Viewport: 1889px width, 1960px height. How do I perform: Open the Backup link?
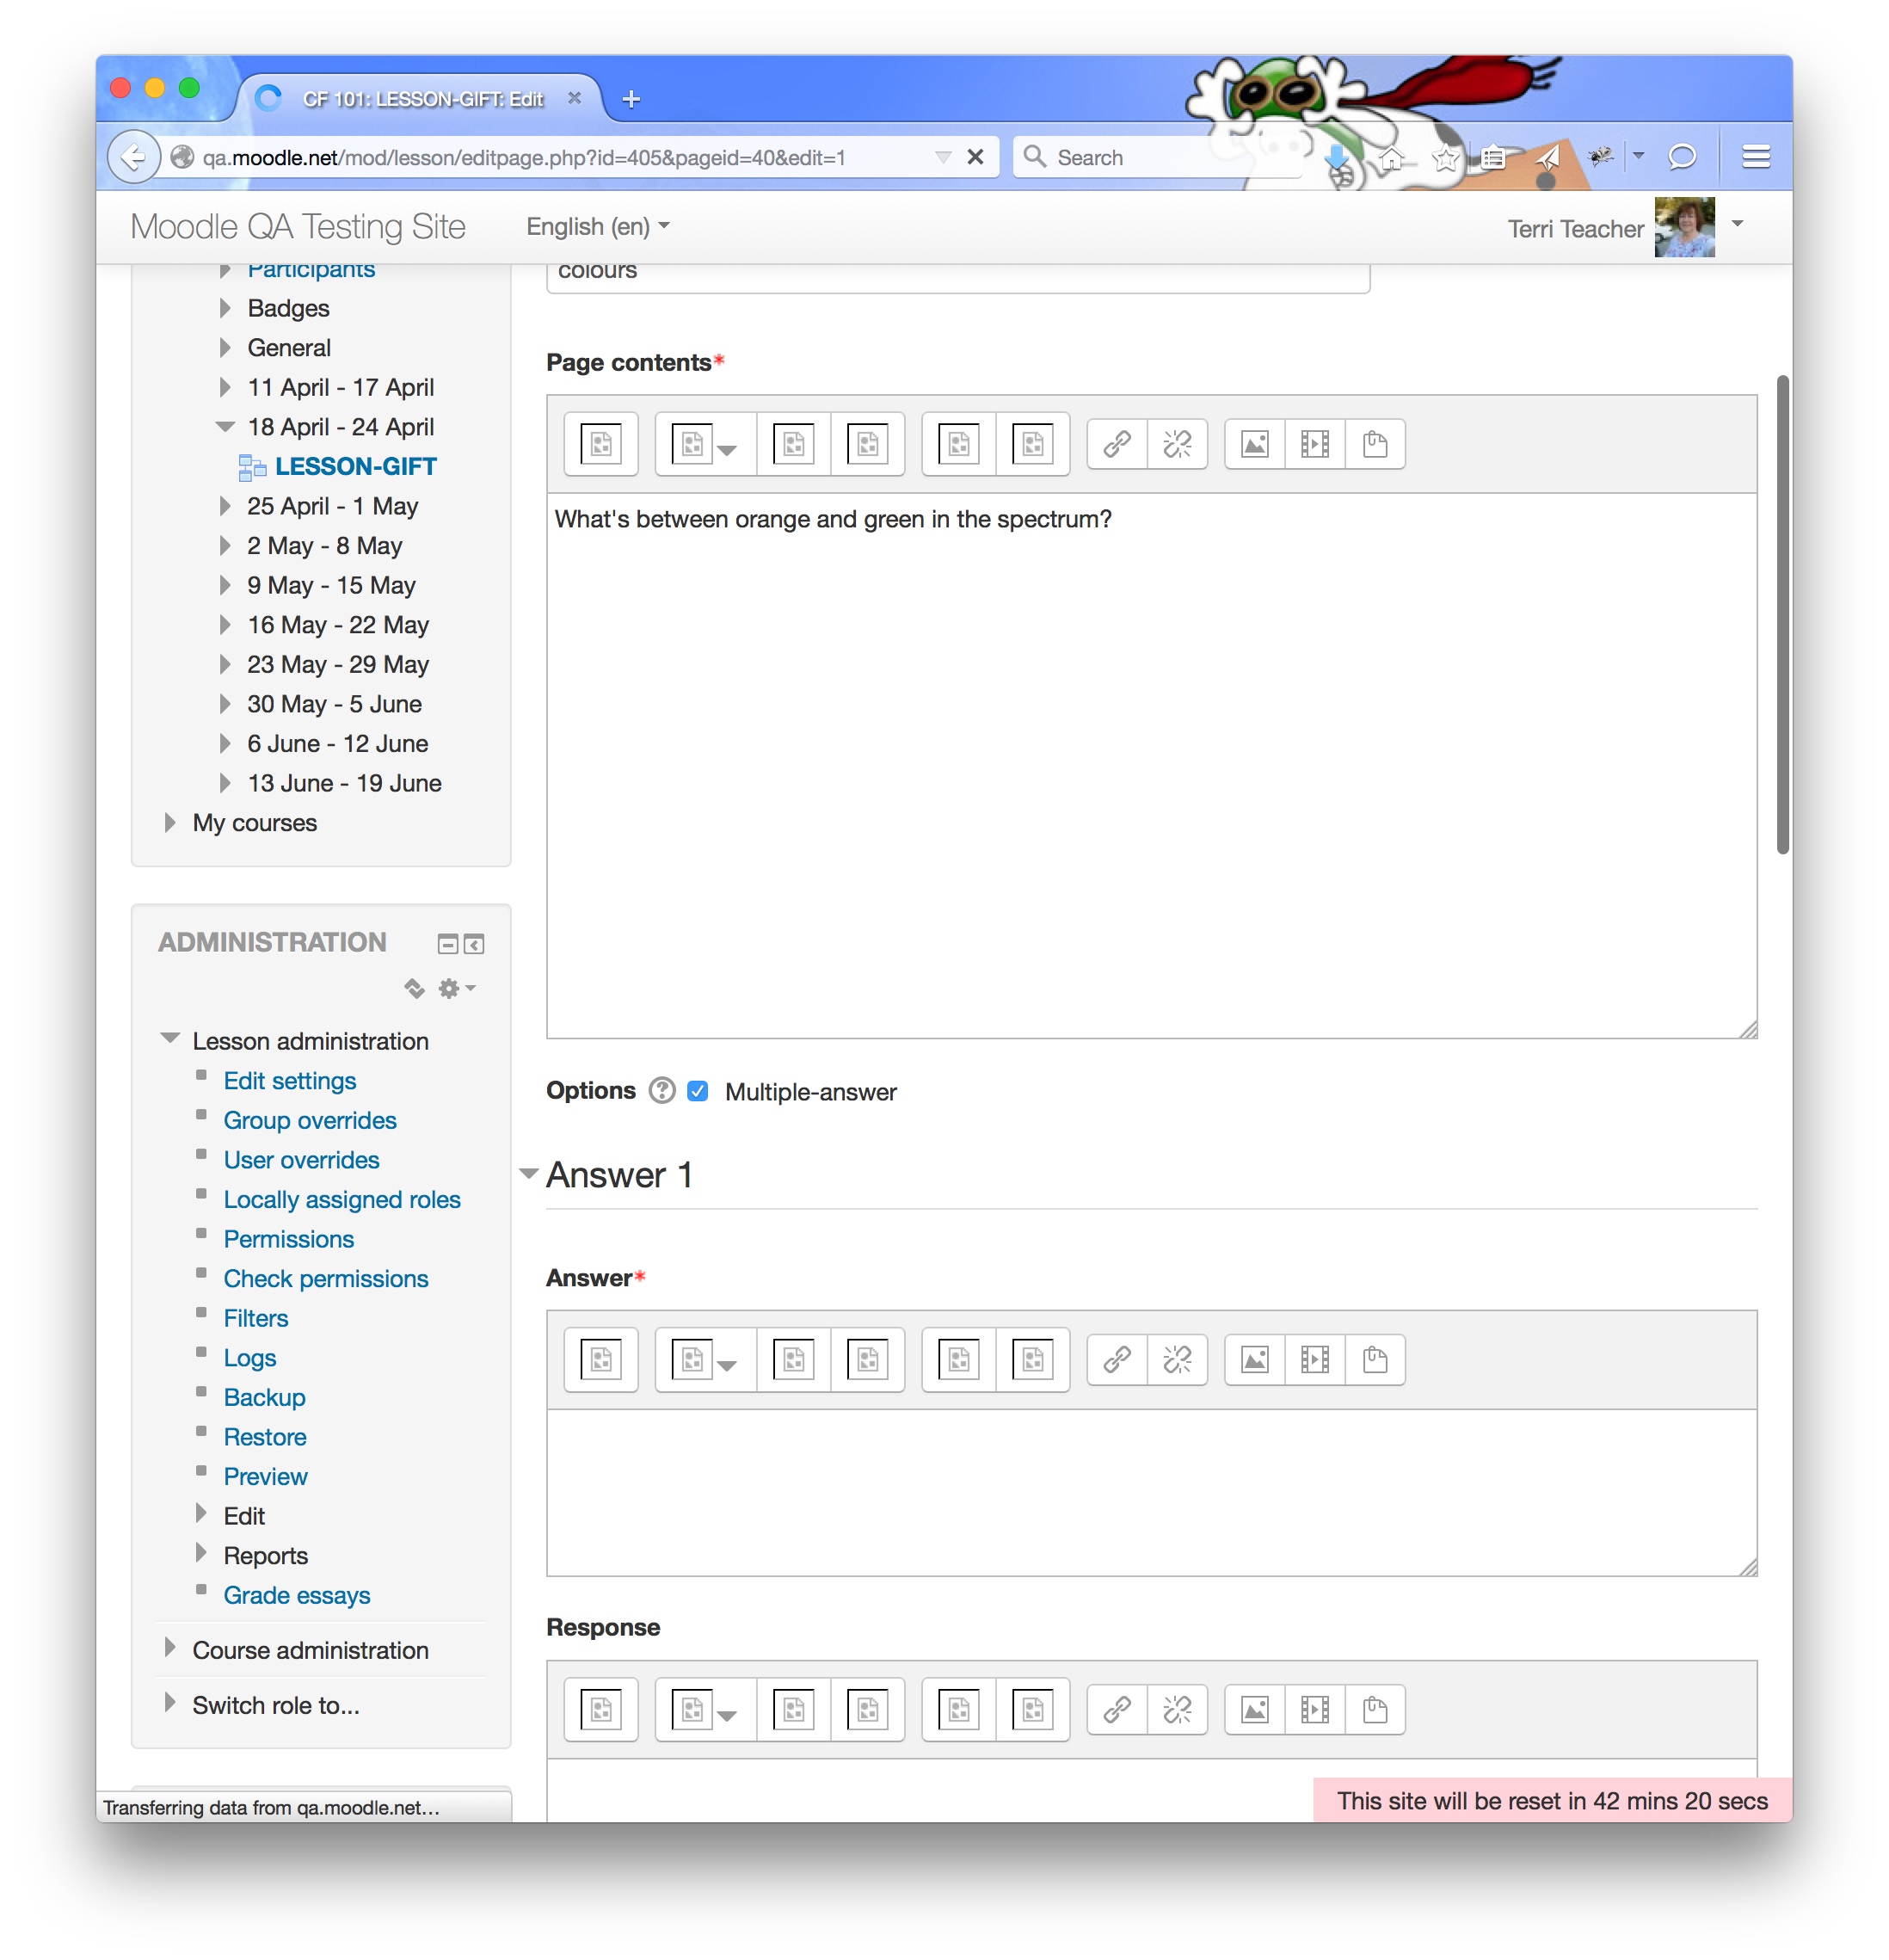(x=264, y=1397)
